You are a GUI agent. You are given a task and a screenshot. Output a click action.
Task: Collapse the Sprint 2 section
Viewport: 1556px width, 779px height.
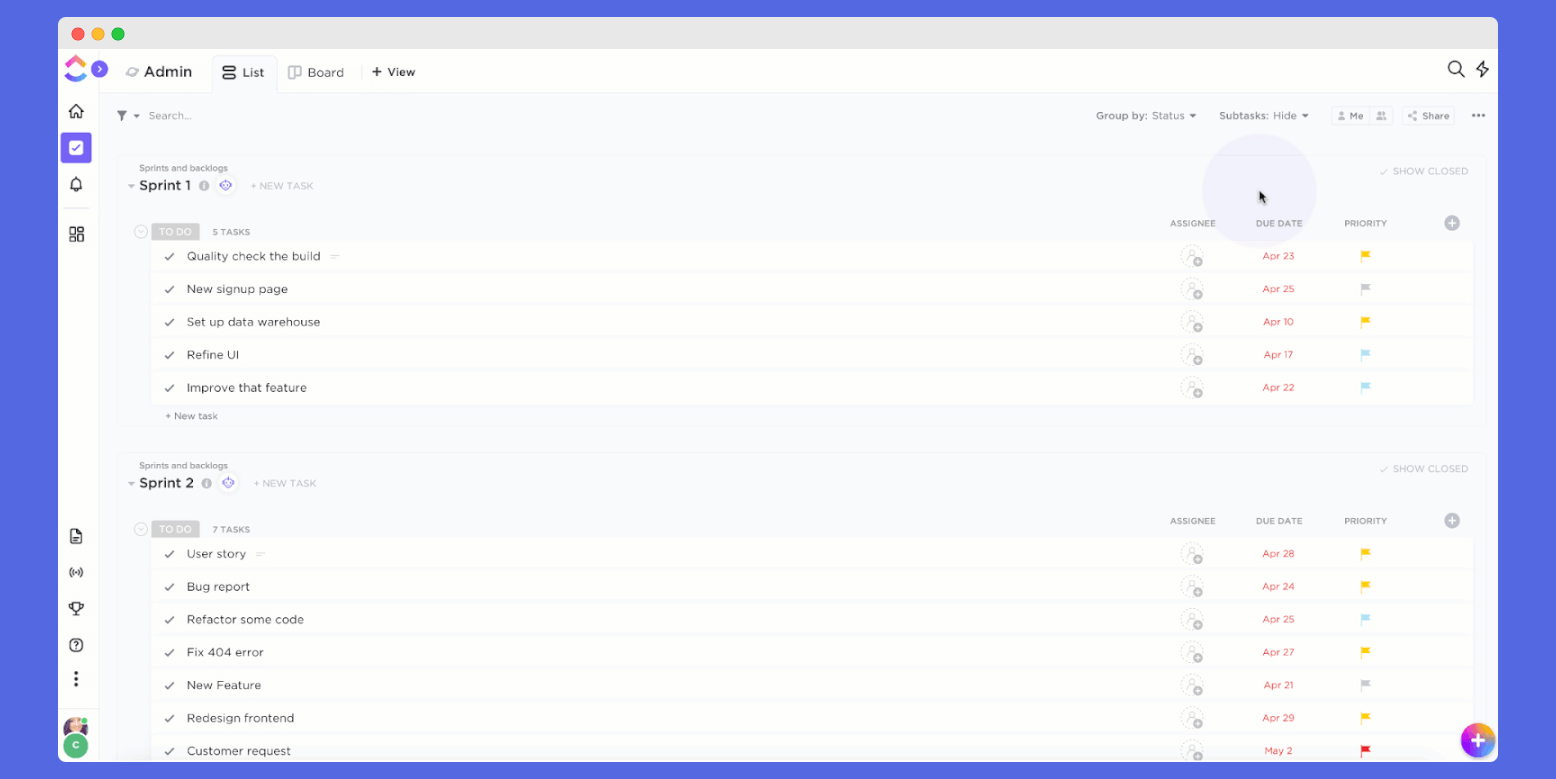tap(131, 483)
